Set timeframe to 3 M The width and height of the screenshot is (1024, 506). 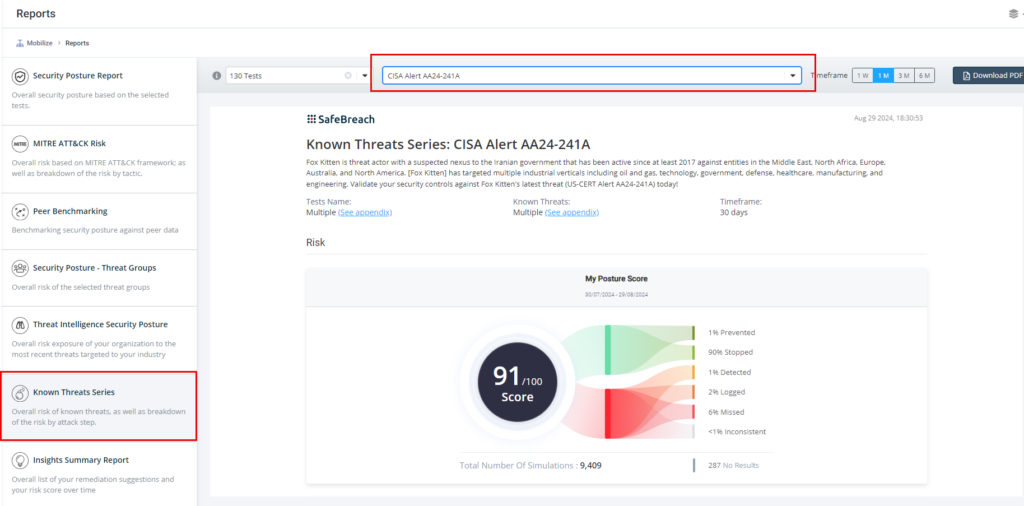[903, 76]
